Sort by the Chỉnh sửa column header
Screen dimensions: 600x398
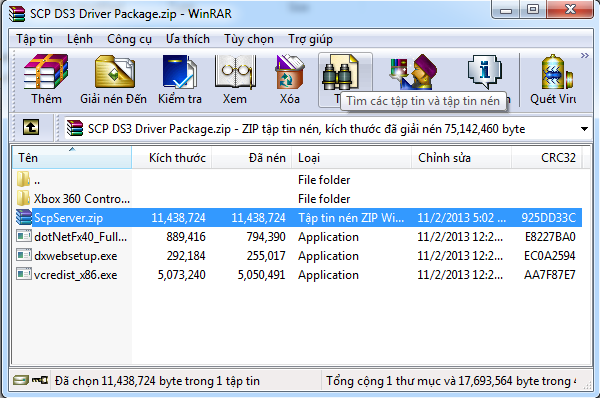click(x=461, y=158)
